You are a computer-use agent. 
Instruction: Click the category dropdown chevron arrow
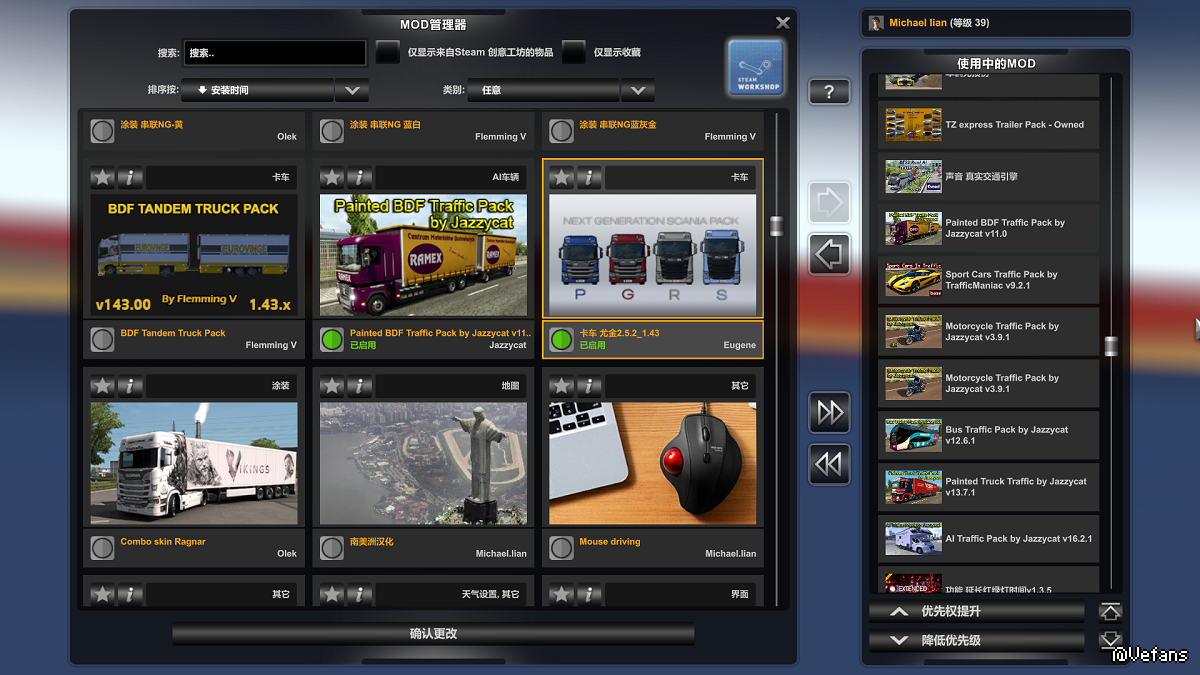638,90
